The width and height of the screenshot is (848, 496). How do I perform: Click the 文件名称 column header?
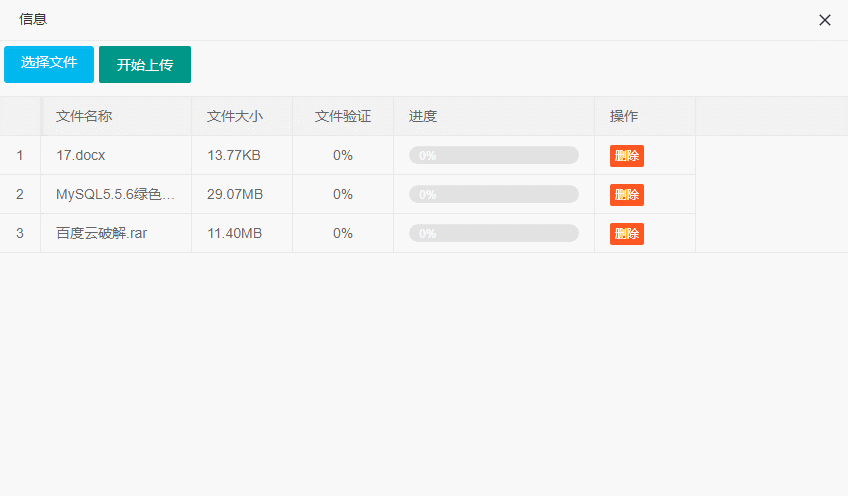tap(84, 116)
